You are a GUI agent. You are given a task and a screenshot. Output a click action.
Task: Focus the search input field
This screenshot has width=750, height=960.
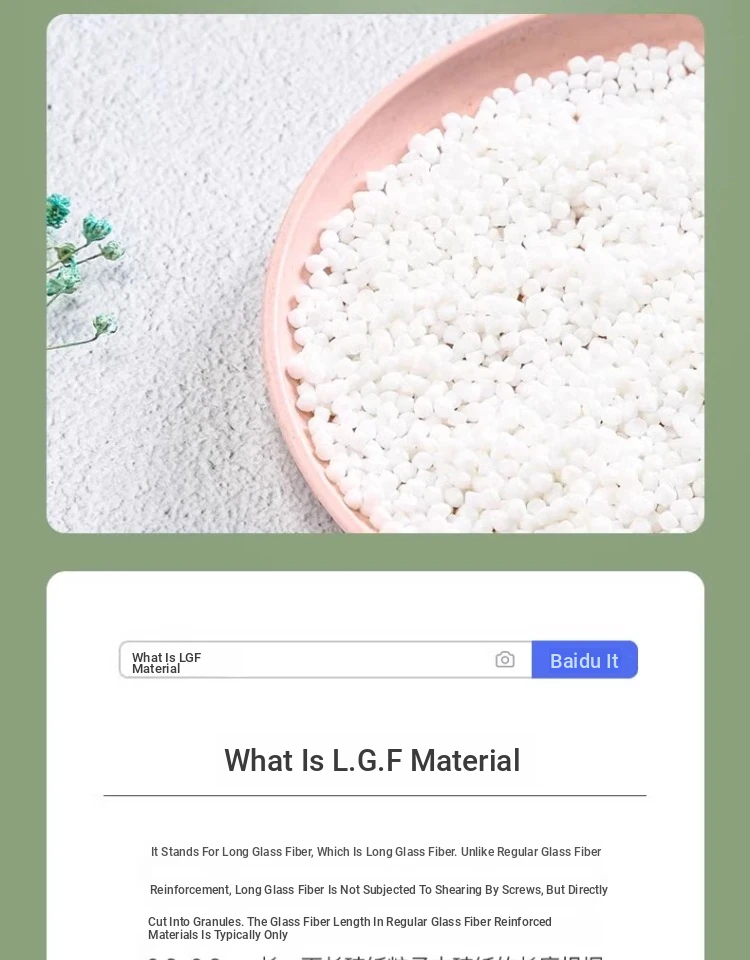point(326,660)
